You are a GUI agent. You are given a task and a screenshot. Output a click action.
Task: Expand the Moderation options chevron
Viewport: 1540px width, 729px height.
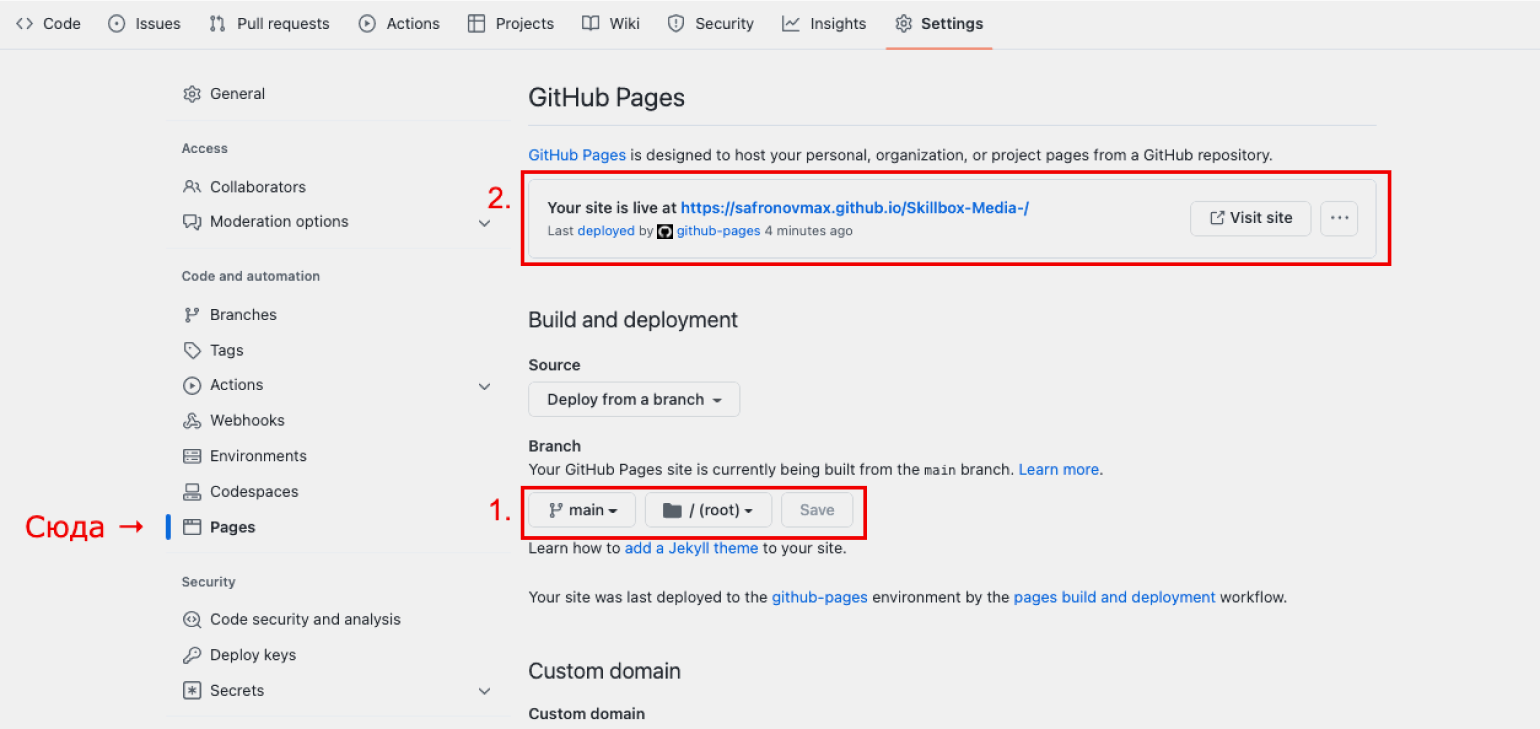(x=484, y=223)
